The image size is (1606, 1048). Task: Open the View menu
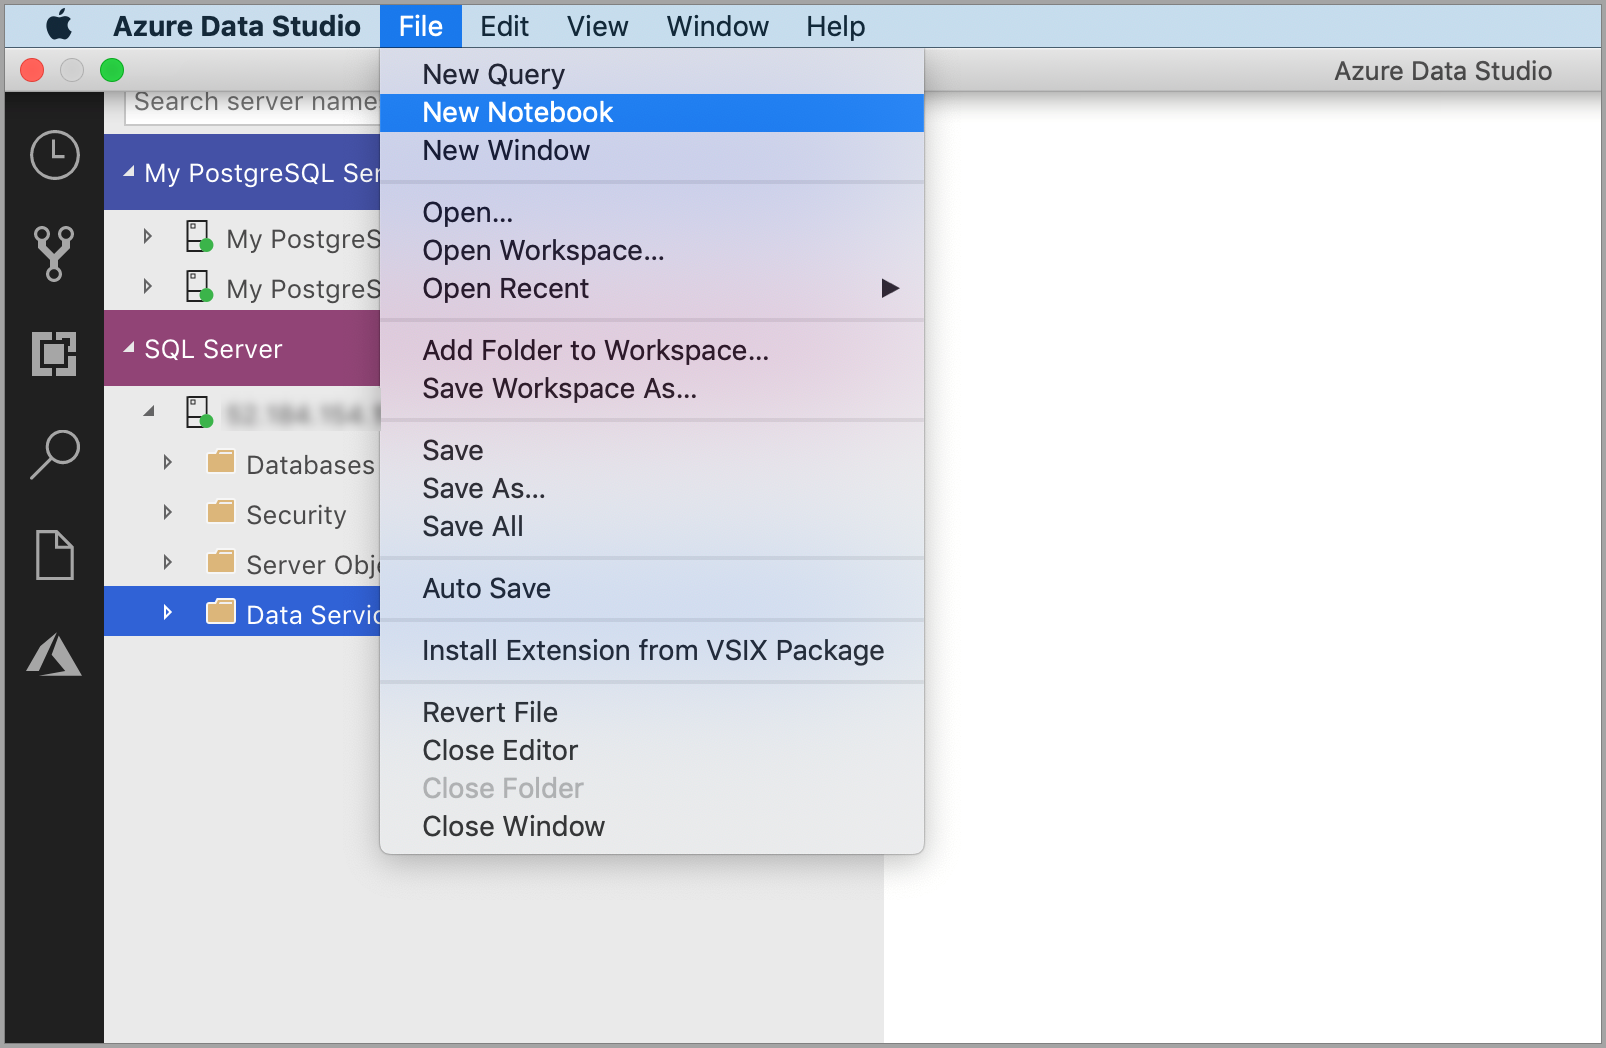597,26
